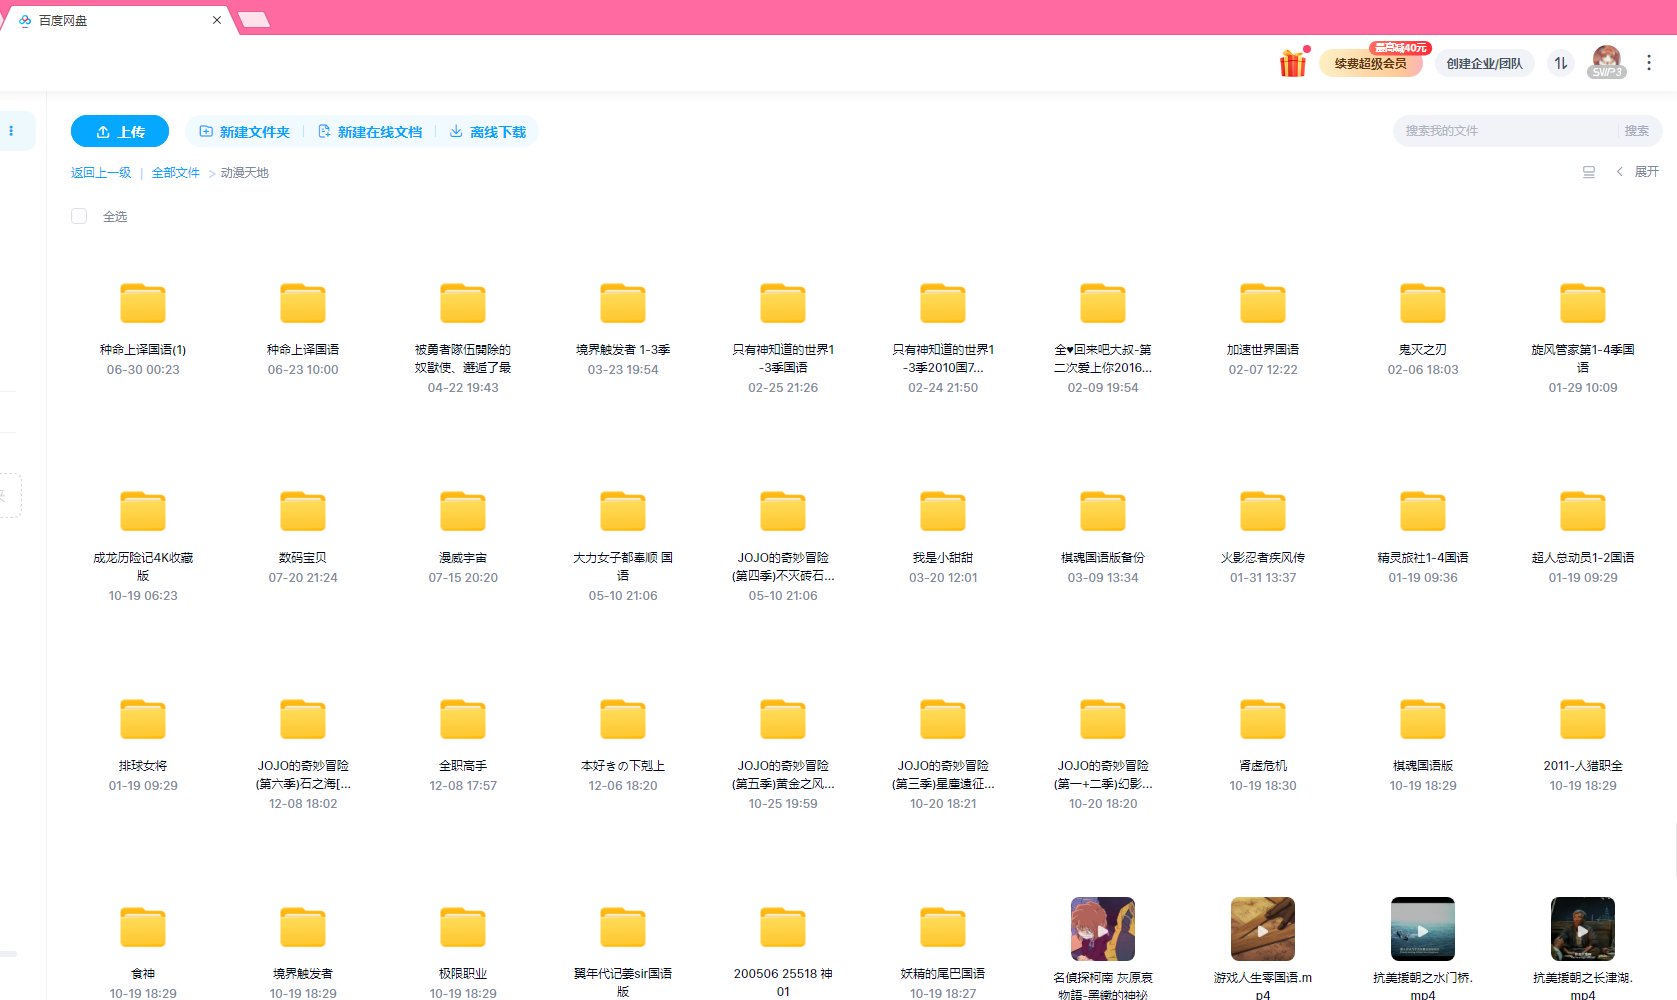Open folder 肾虚危机
Image resolution: width=1677 pixels, height=1000 pixels.
click(1263, 720)
